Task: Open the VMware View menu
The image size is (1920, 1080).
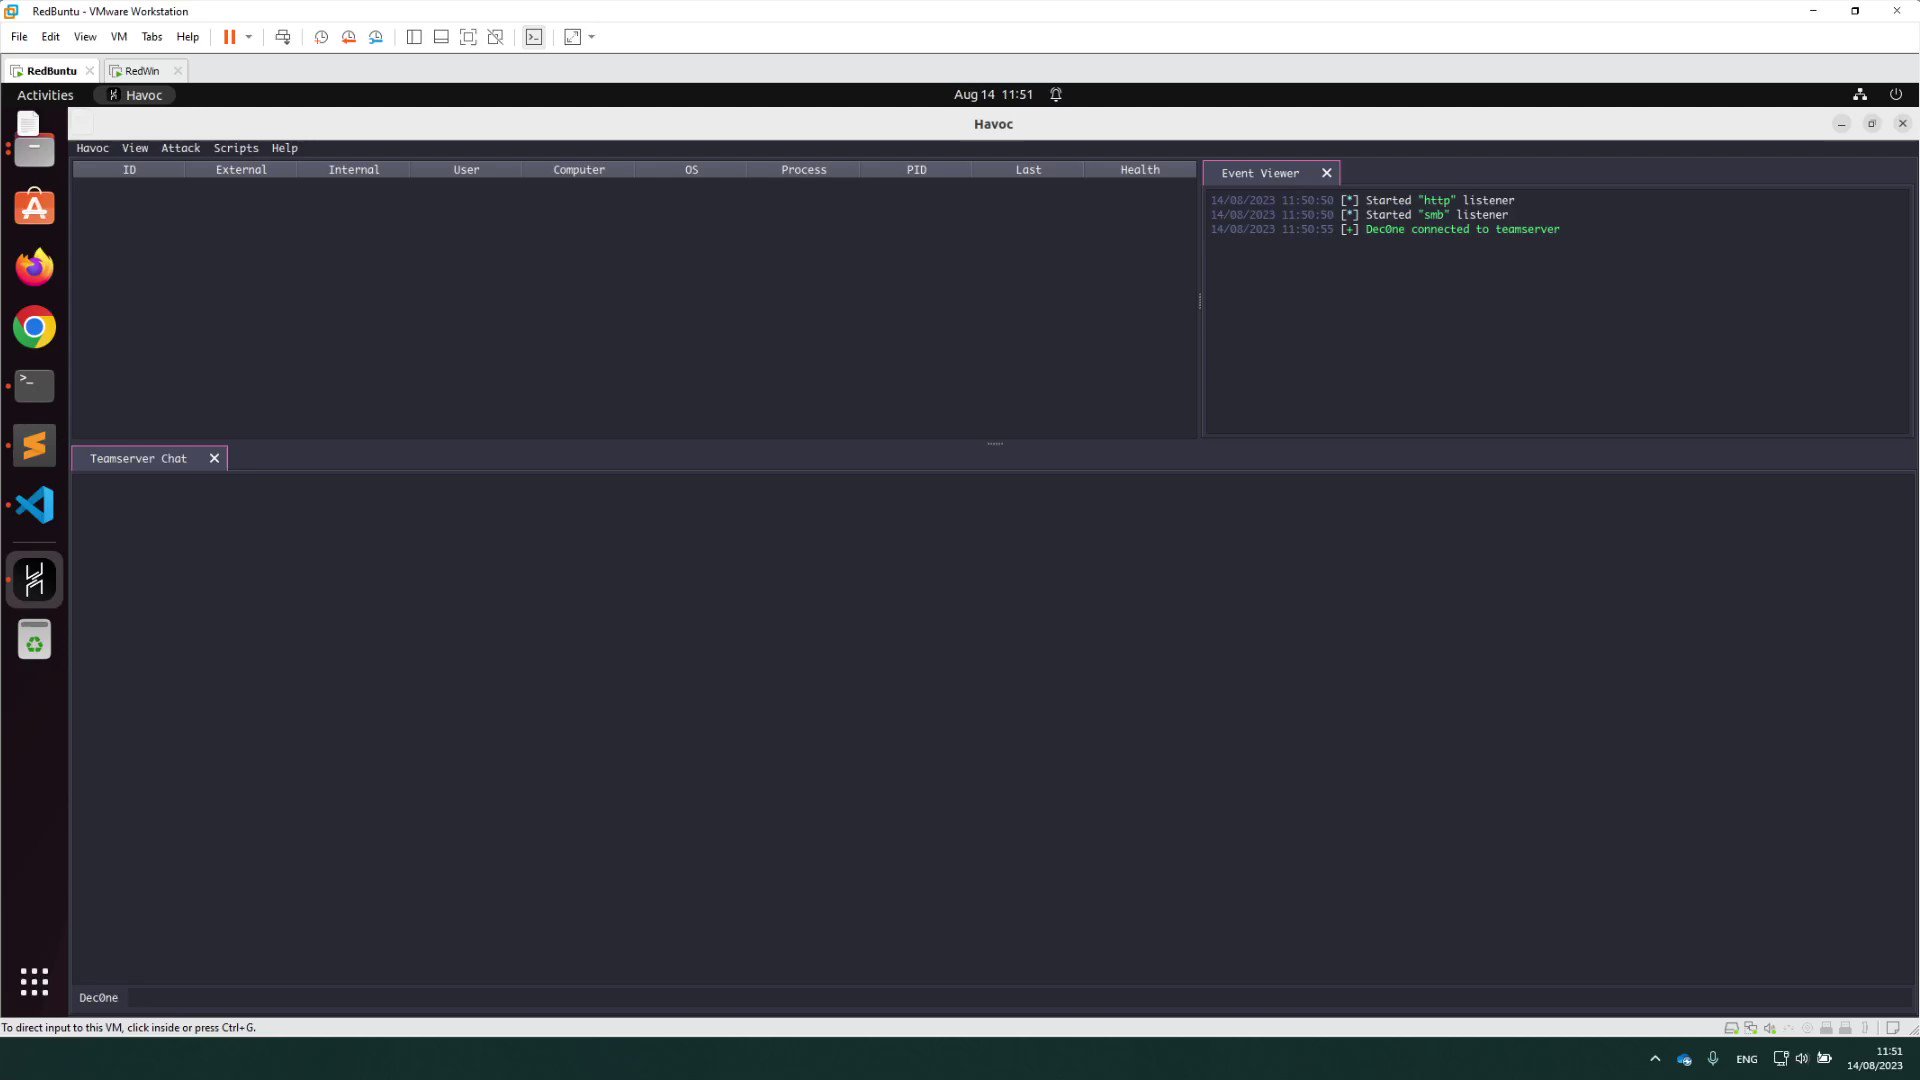Action: pos(85,37)
